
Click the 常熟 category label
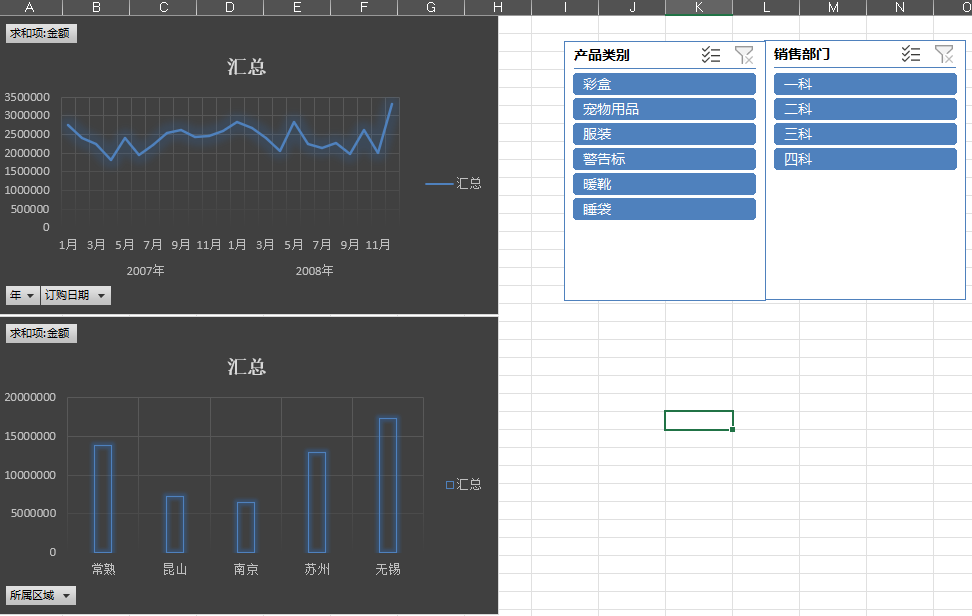point(103,569)
